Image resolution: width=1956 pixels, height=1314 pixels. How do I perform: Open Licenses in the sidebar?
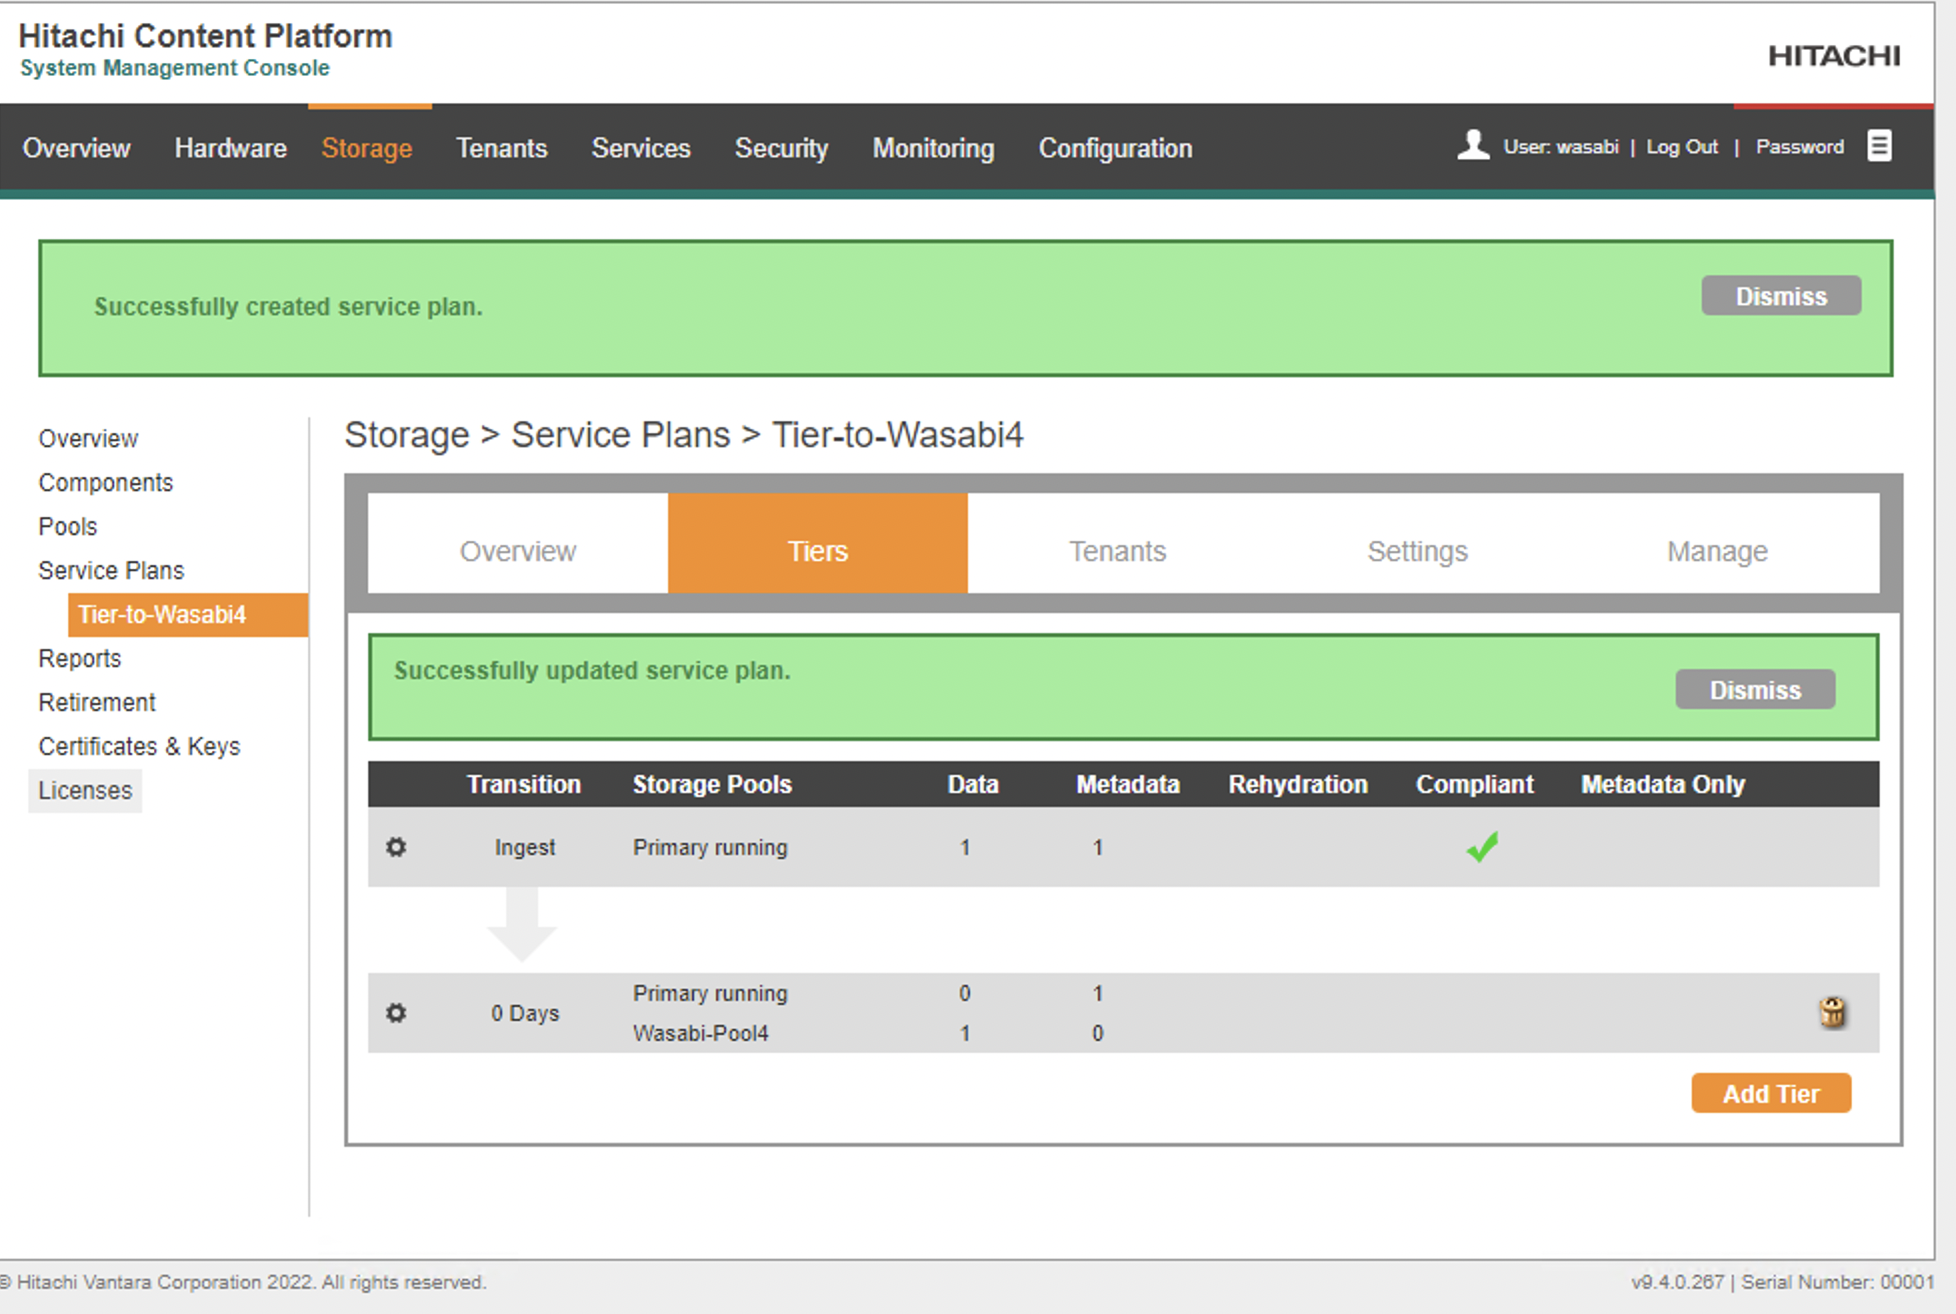pyautogui.click(x=85, y=790)
